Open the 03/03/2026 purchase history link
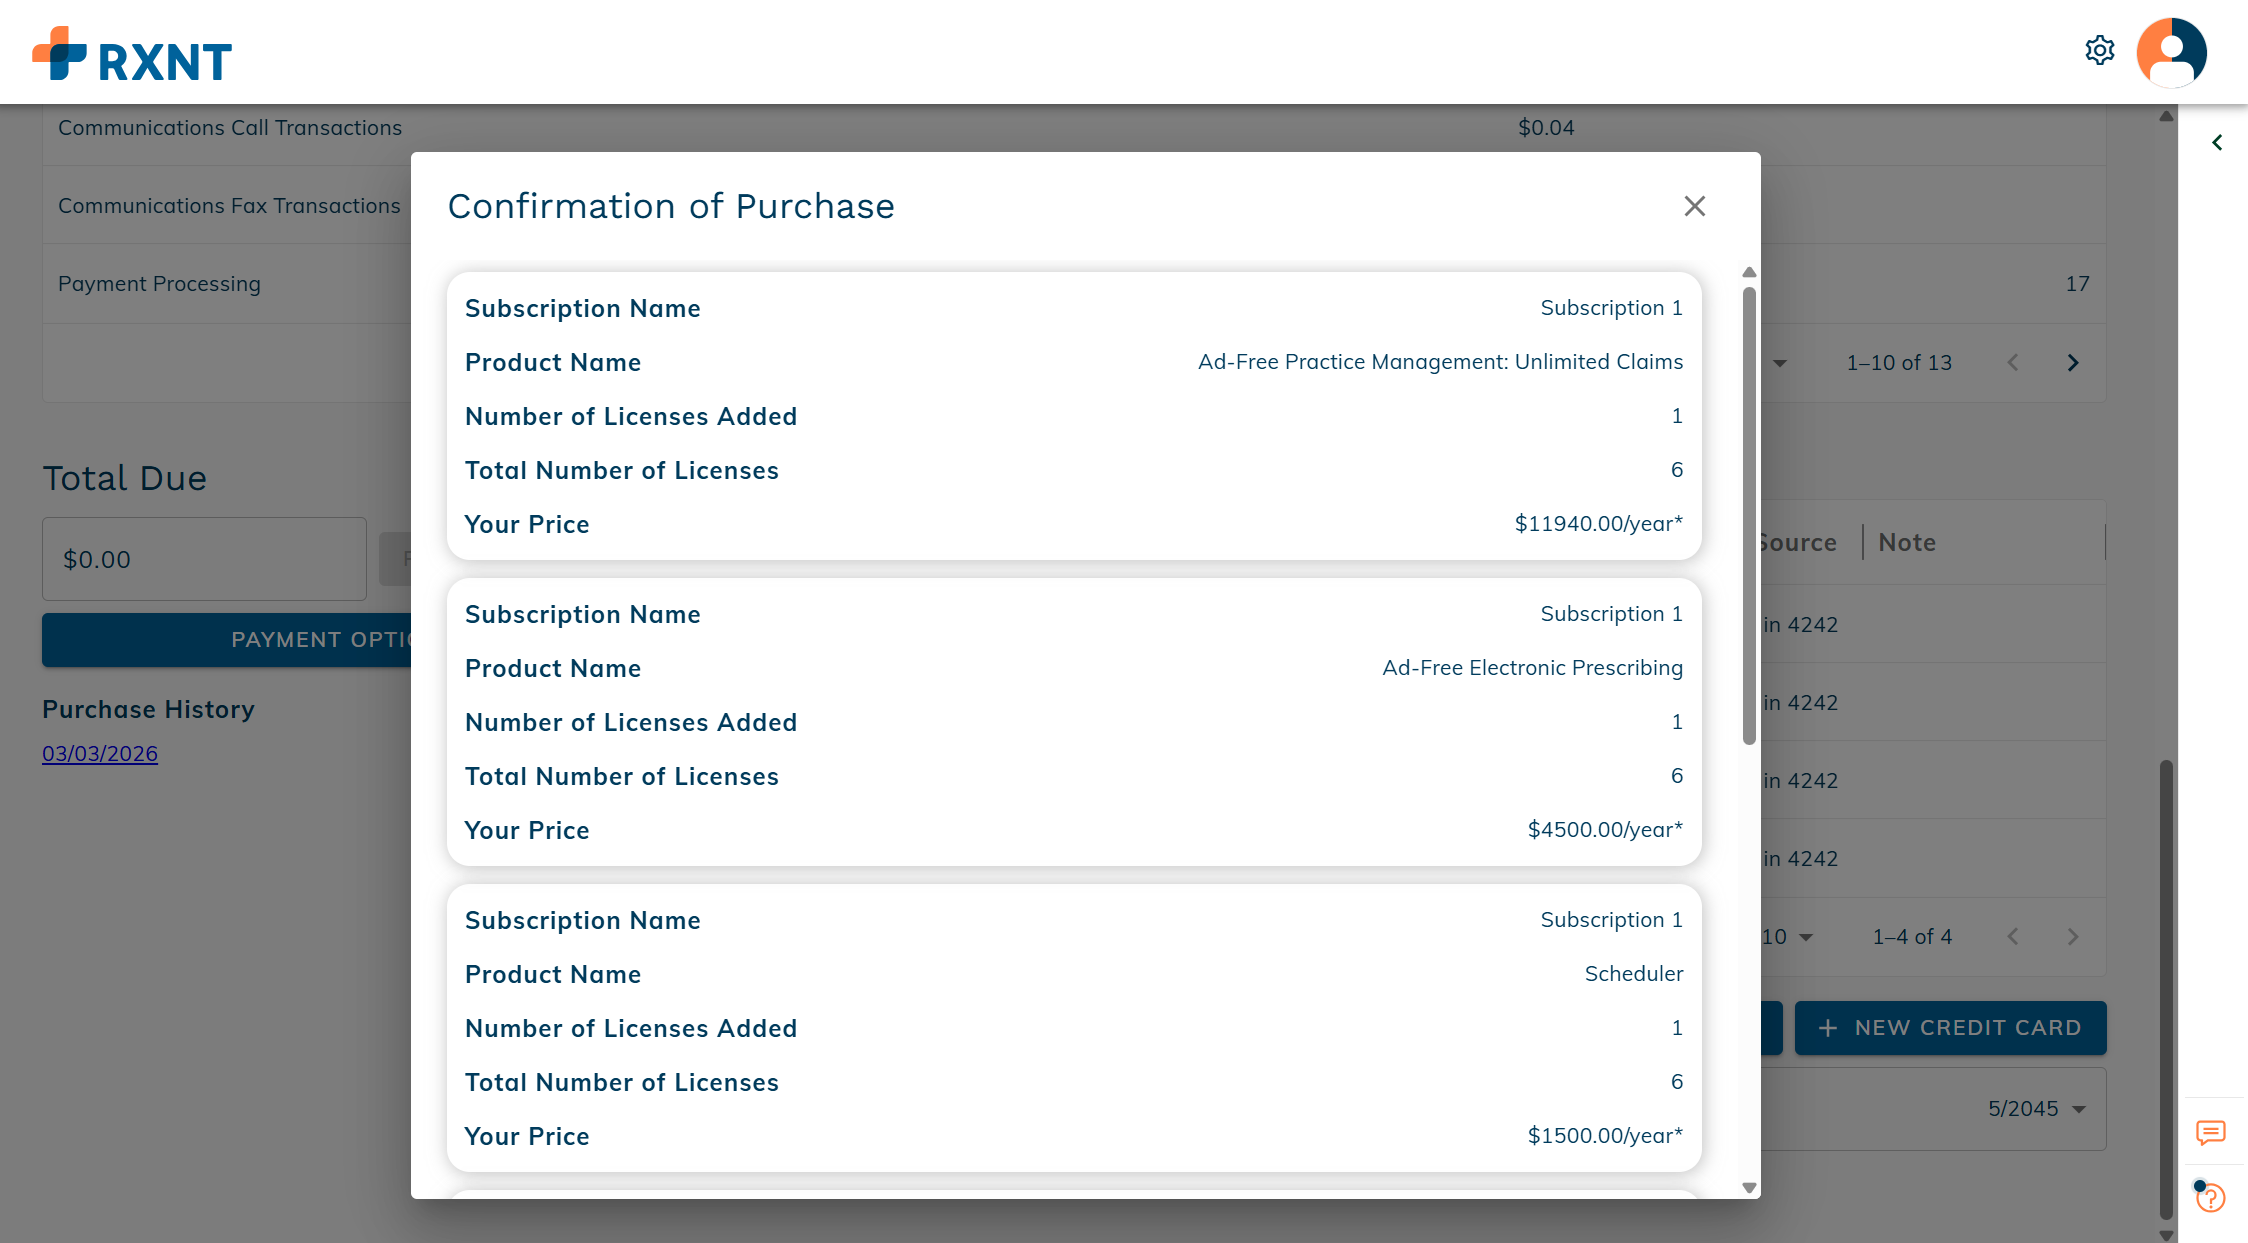Screen dimensions: 2248x1243 100,753
